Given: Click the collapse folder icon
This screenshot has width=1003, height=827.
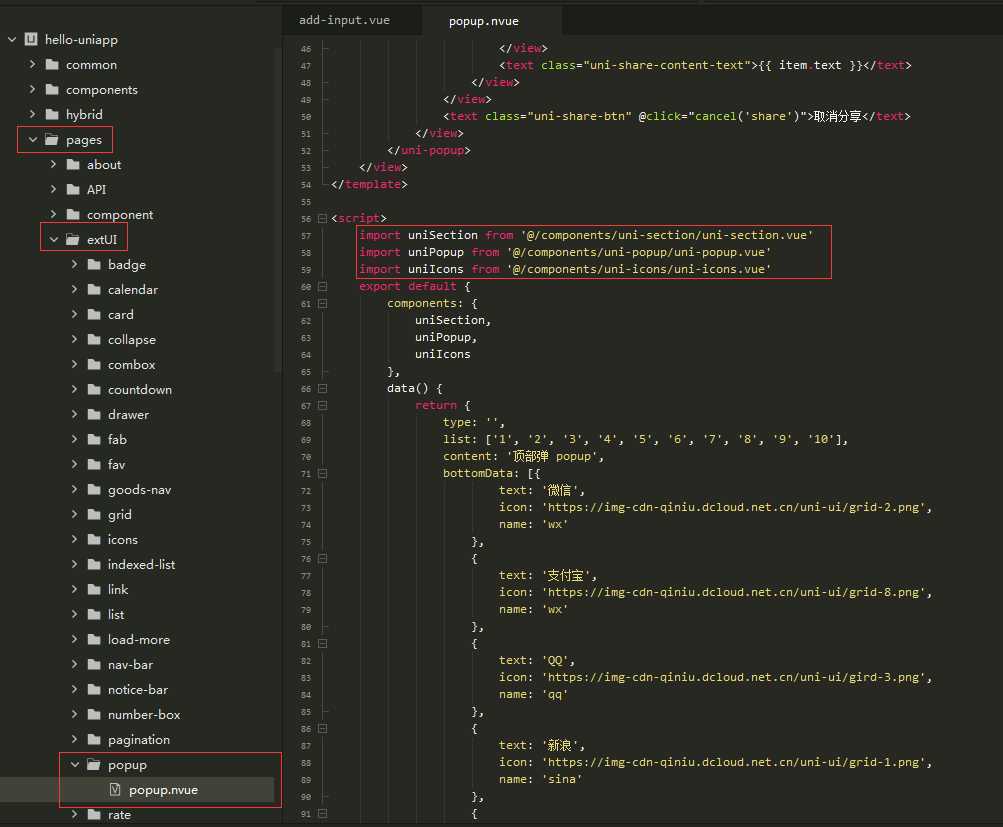Looking at the screenshot, I should click(94, 340).
